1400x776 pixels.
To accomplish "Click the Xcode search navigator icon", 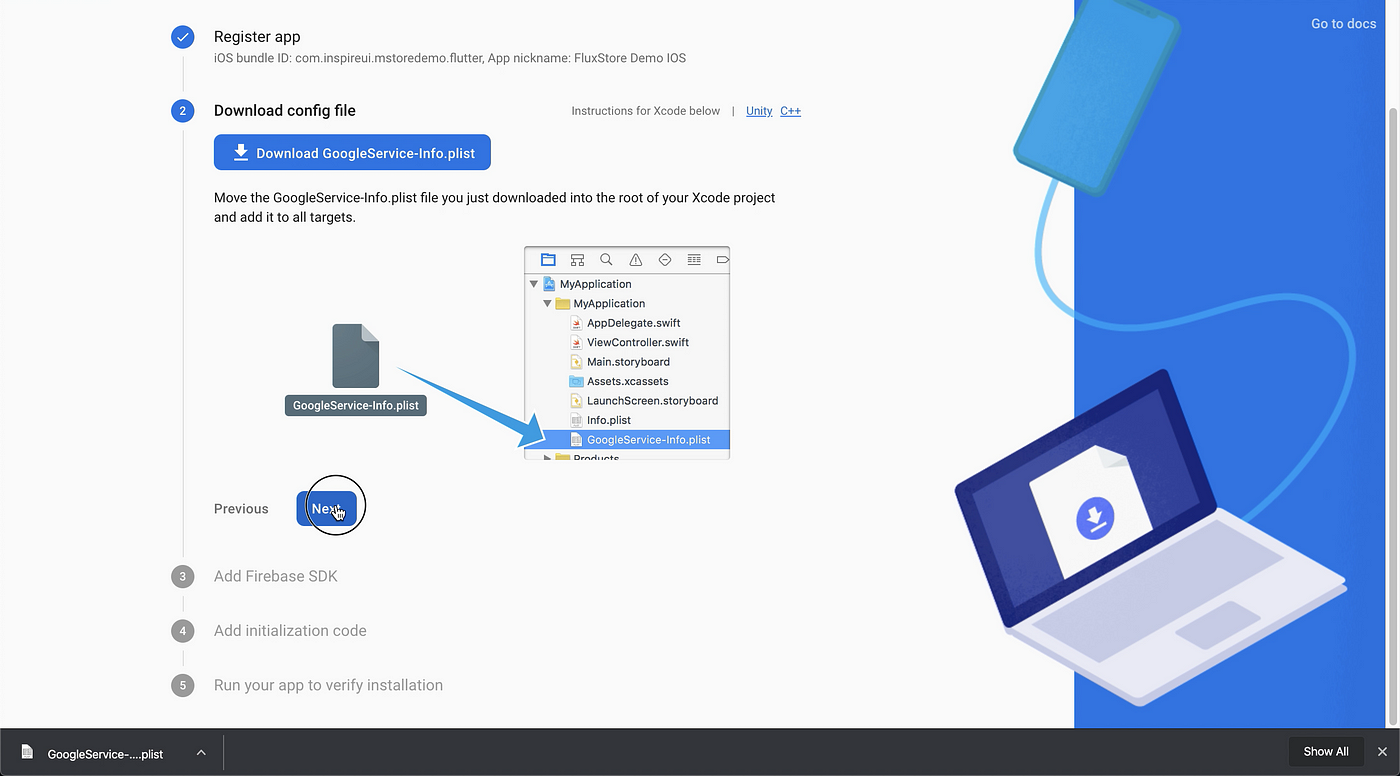I will pyautogui.click(x=606, y=260).
